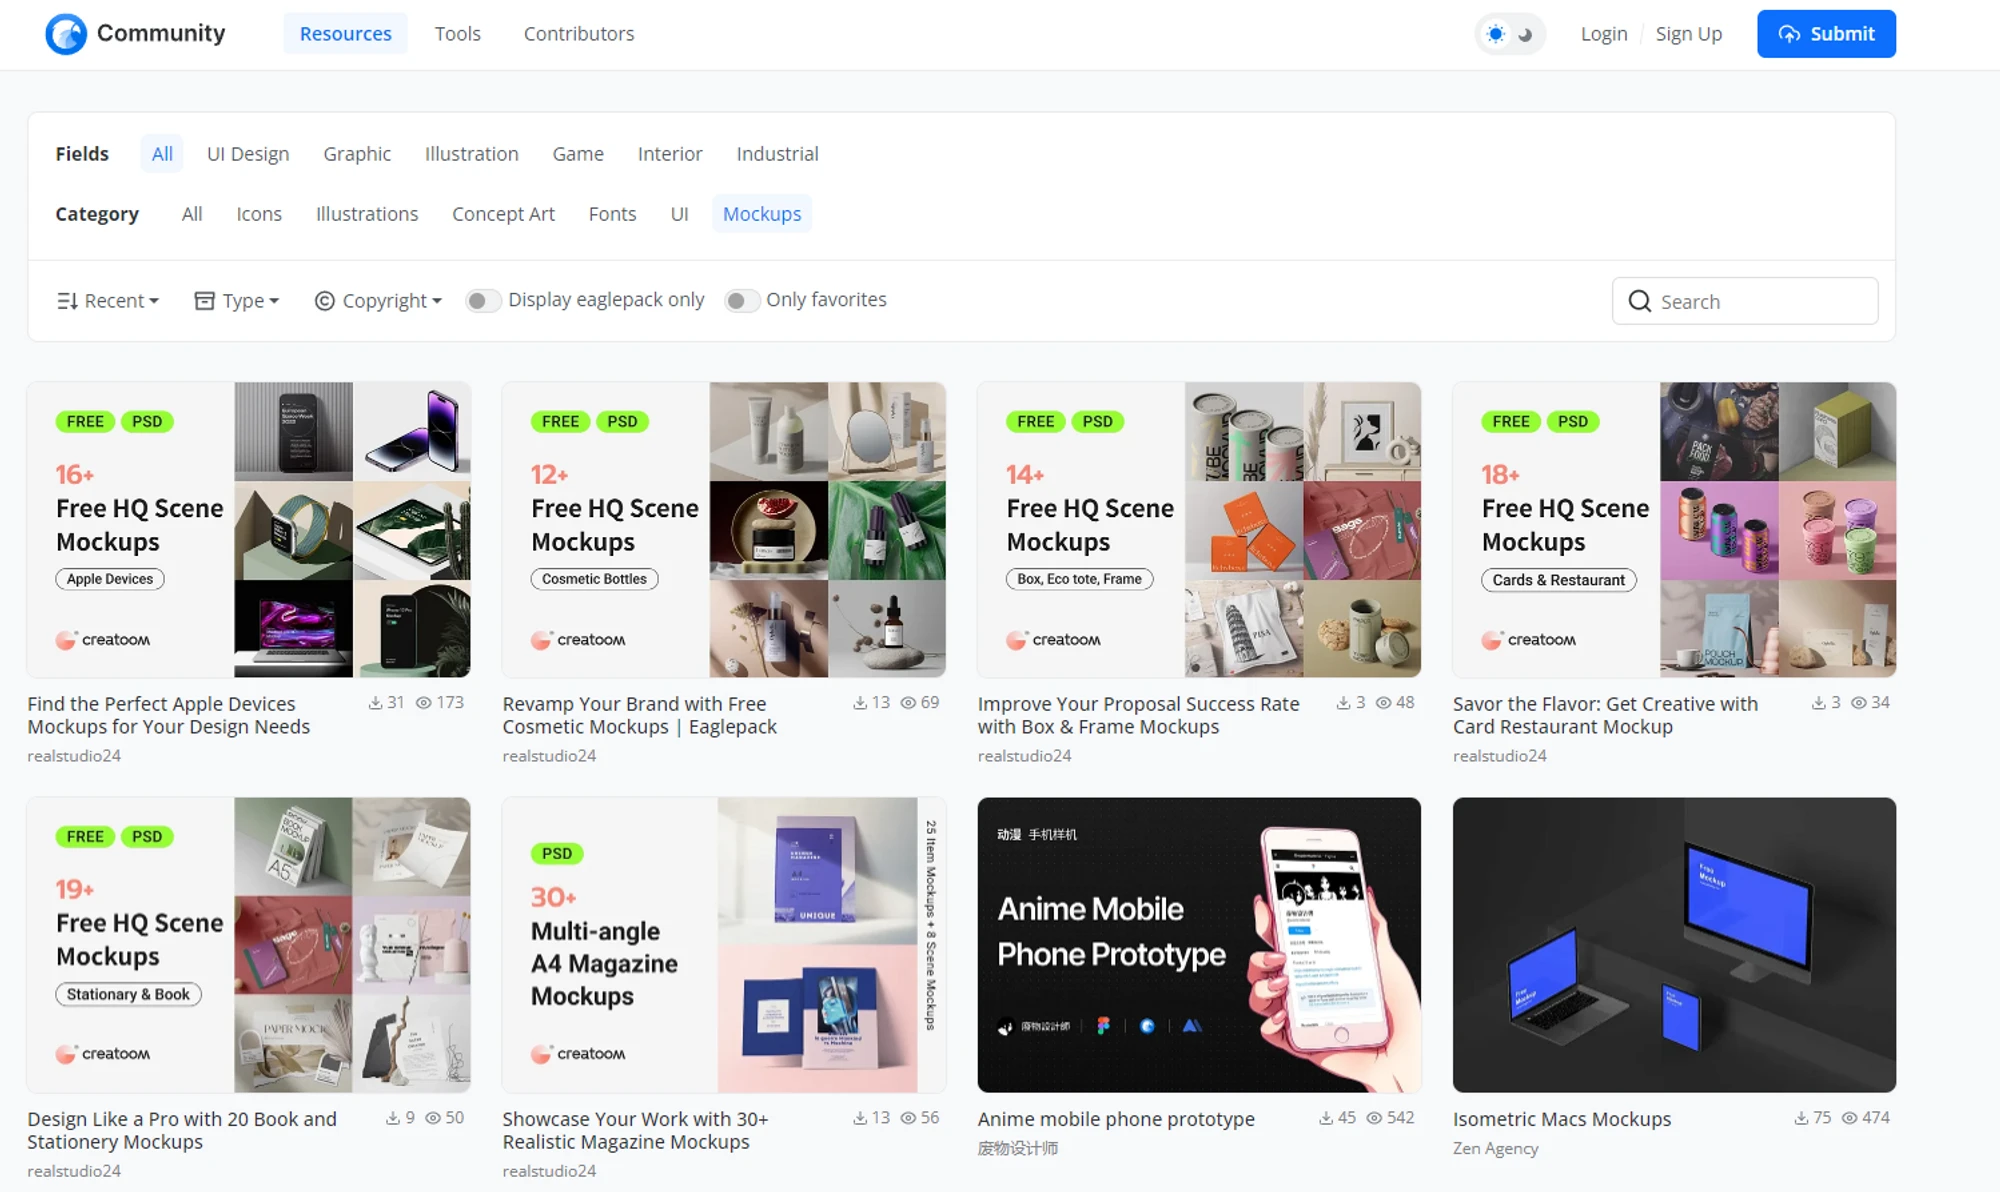Turn on Only favorites toggle
The image size is (2000, 1192).
point(742,300)
